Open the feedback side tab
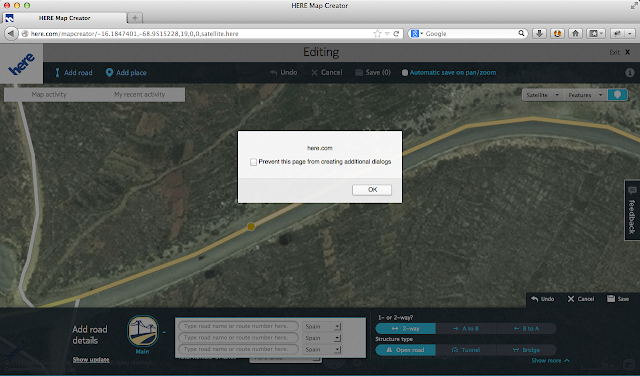This screenshot has width=640, height=376. 632,210
